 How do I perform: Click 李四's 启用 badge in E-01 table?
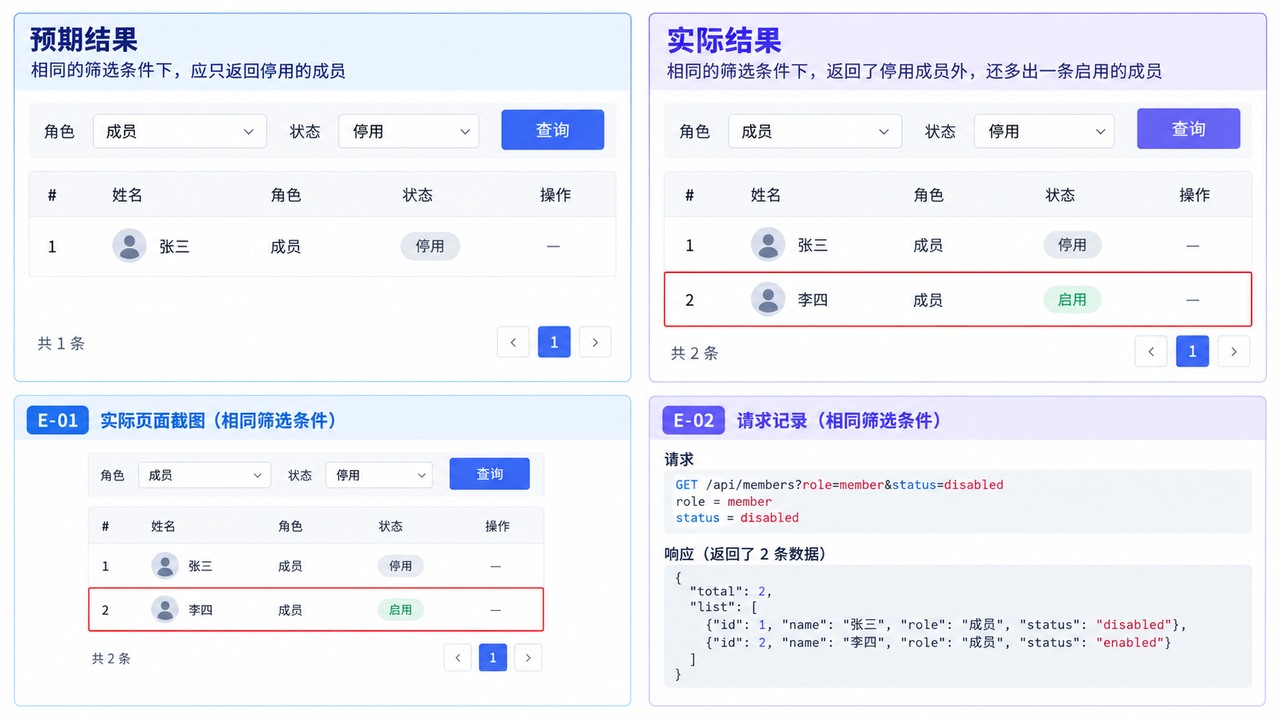(x=401, y=610)
